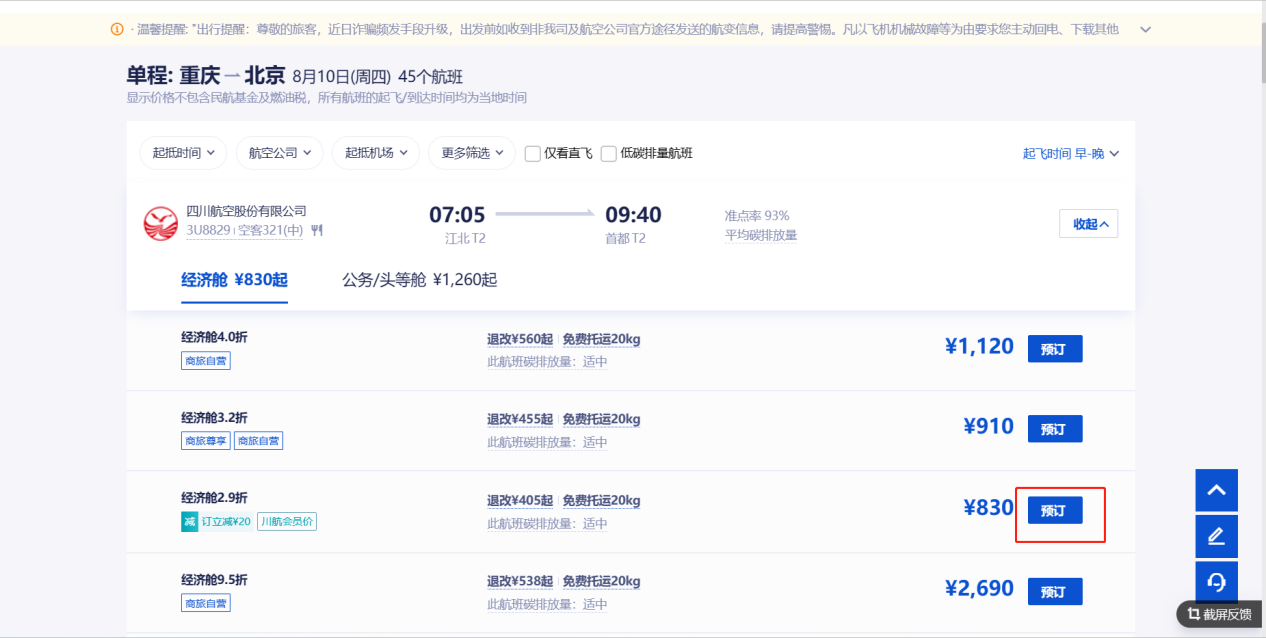Collapse flight details with 收起 button
Screen dimensions: 1266x638
(x=1089, y=224)
